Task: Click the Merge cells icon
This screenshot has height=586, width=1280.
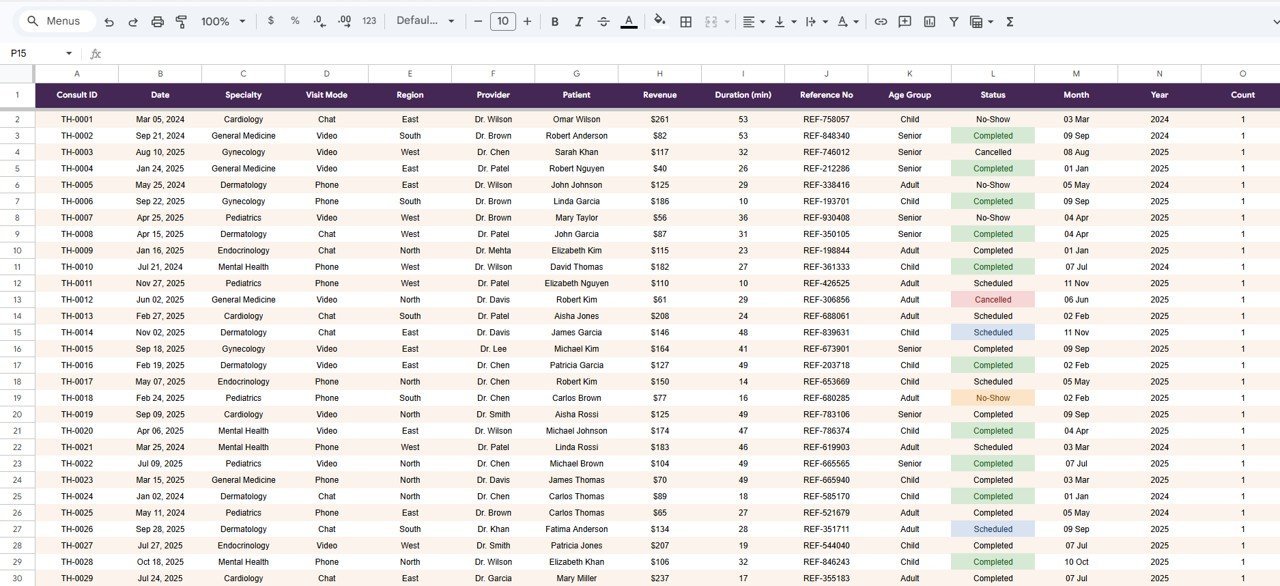Action: pos(712,21)
